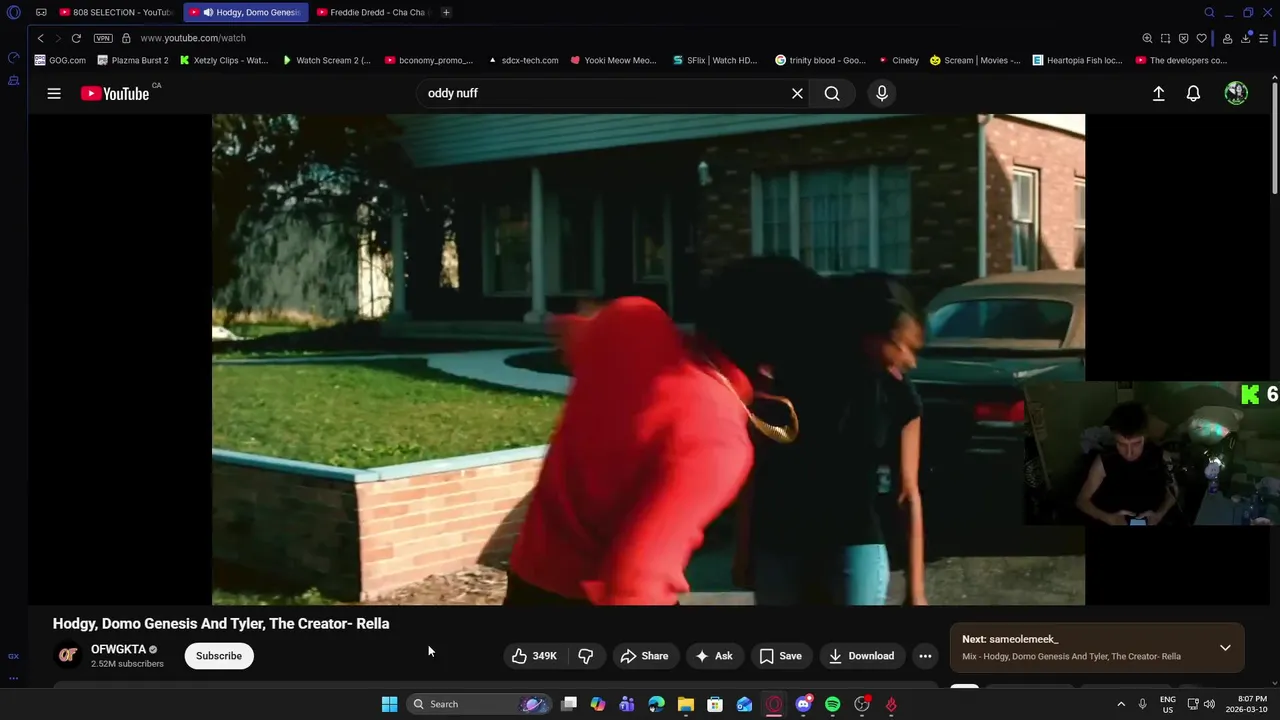Like the video (349K)
Screen dimensions: 1280x720
[x=534, y=656]
